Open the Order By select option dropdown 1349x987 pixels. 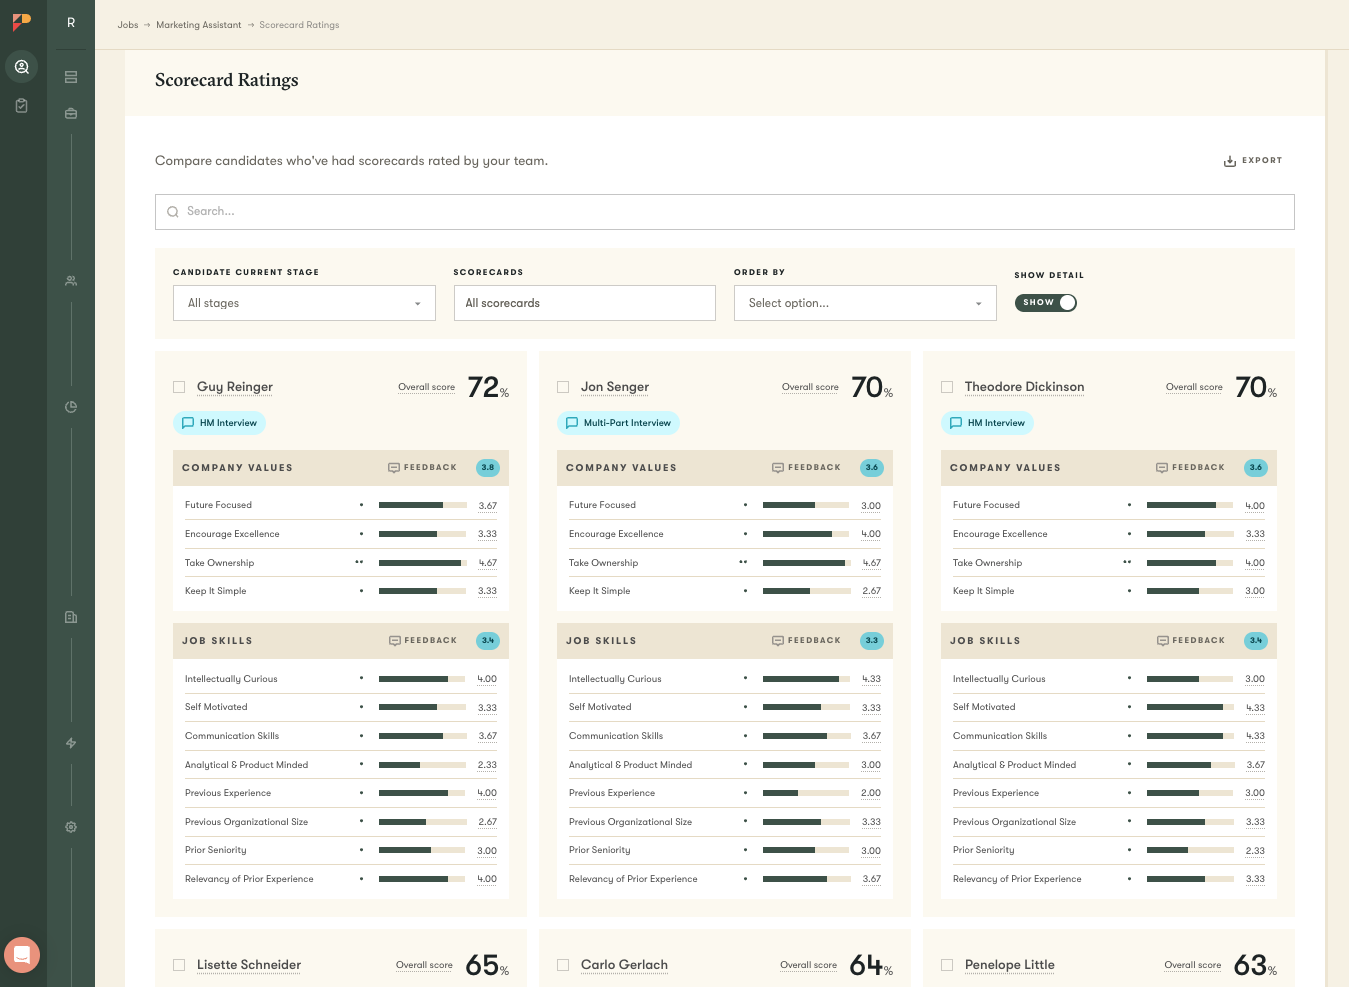(x=865, y=303)
